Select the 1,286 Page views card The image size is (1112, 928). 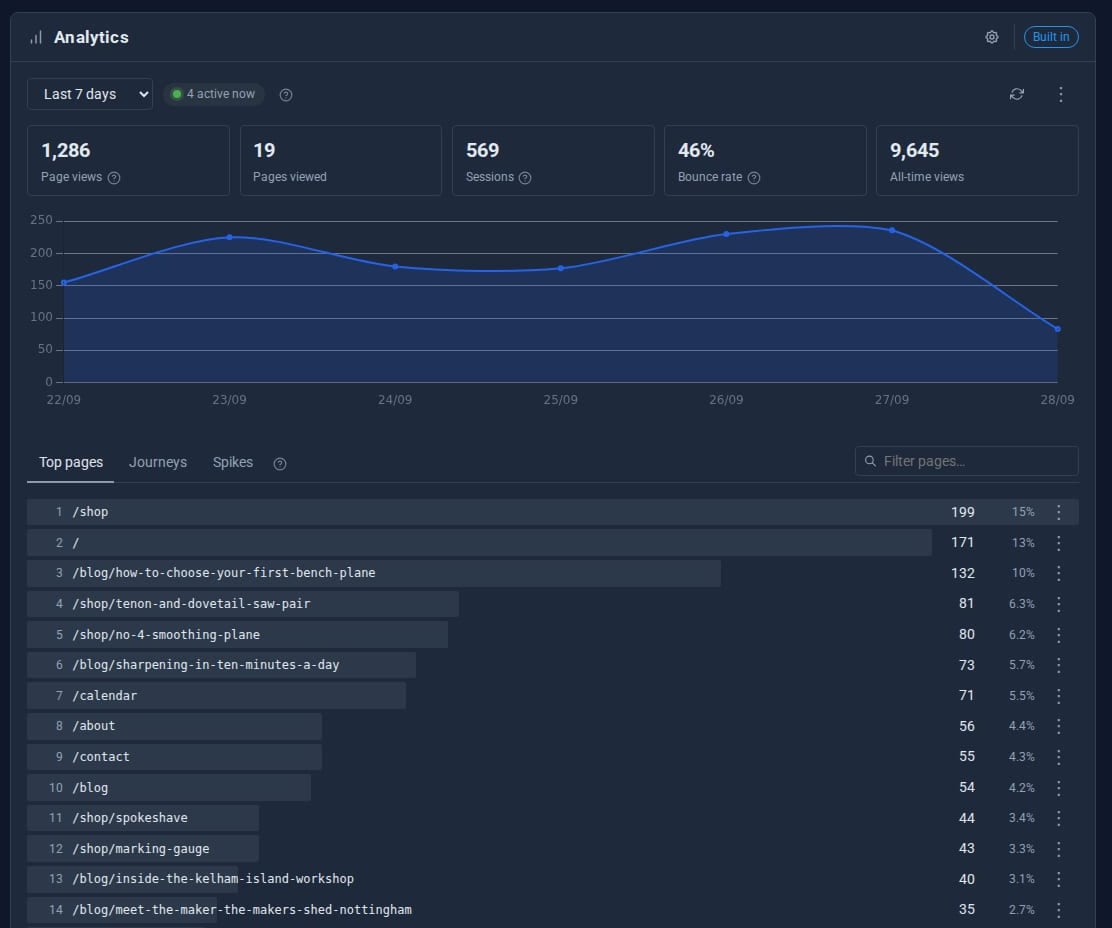128,160
